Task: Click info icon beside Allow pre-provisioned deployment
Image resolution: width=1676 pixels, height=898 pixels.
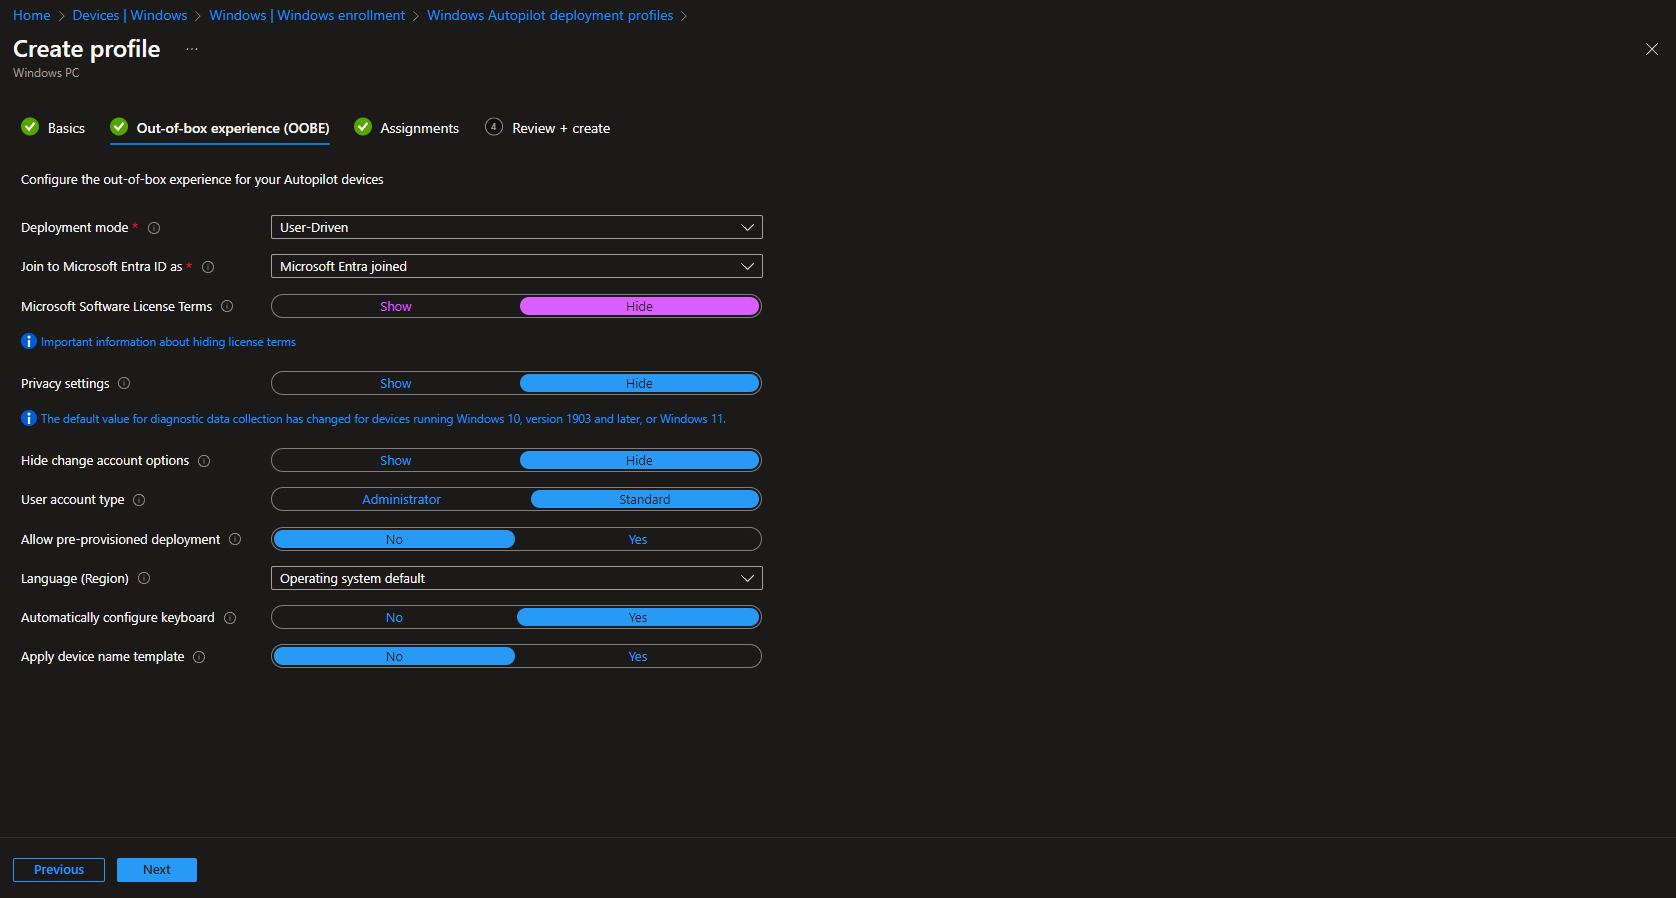Action: coord(235,539)
